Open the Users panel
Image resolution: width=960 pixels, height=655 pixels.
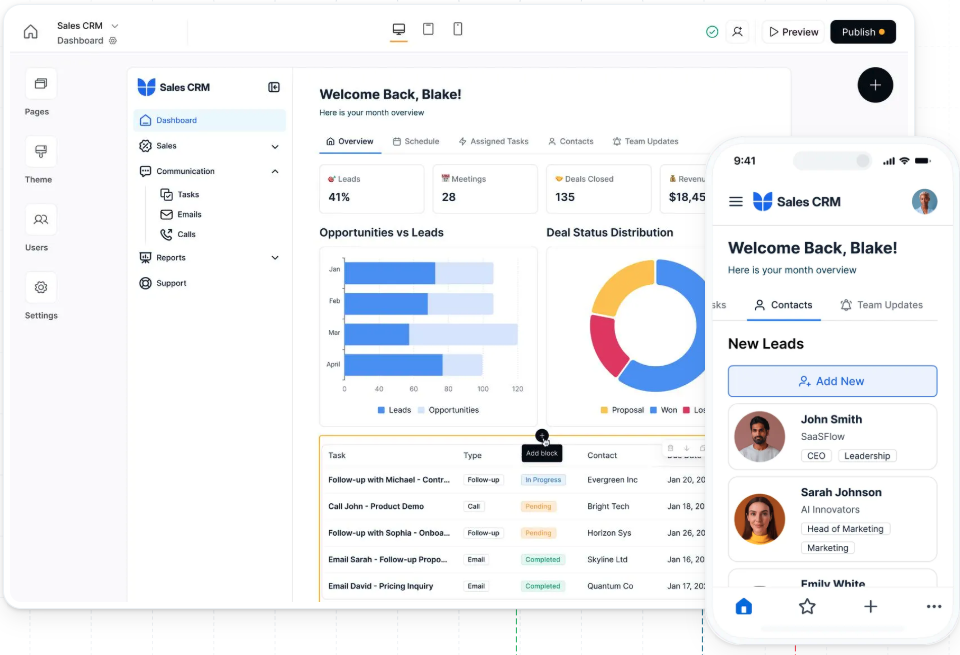pyautogui.click(x=40, y=220)
